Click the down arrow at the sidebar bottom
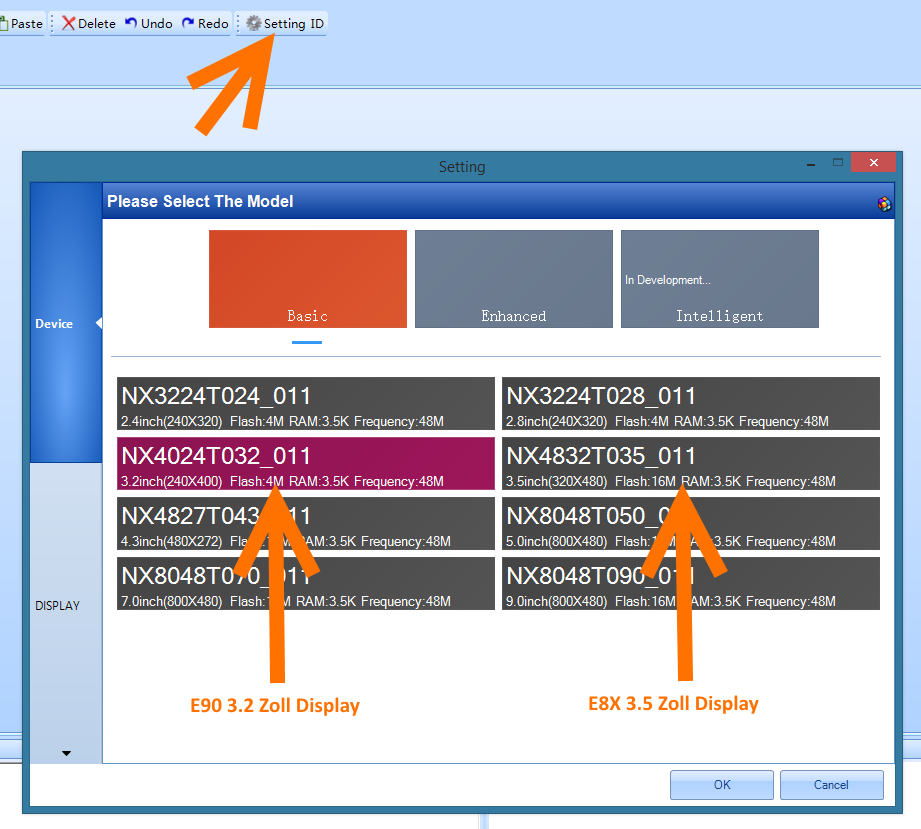 coord(66,753)
